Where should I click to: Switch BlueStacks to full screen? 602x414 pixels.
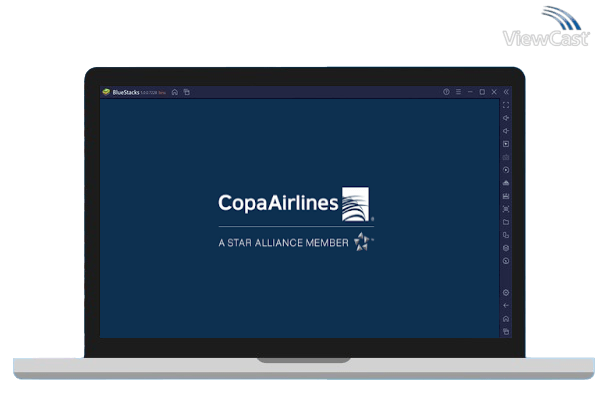(506, 105)
